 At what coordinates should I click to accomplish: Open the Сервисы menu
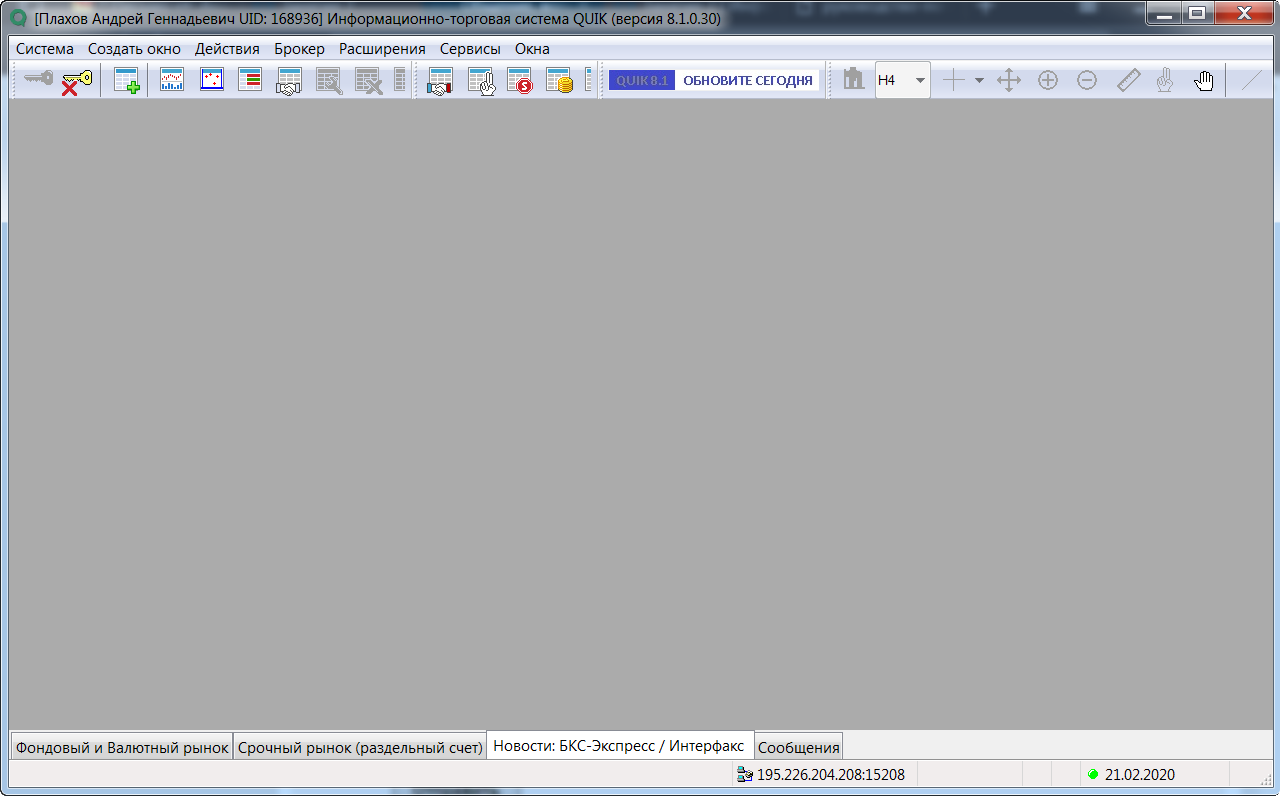pos(470,48)
